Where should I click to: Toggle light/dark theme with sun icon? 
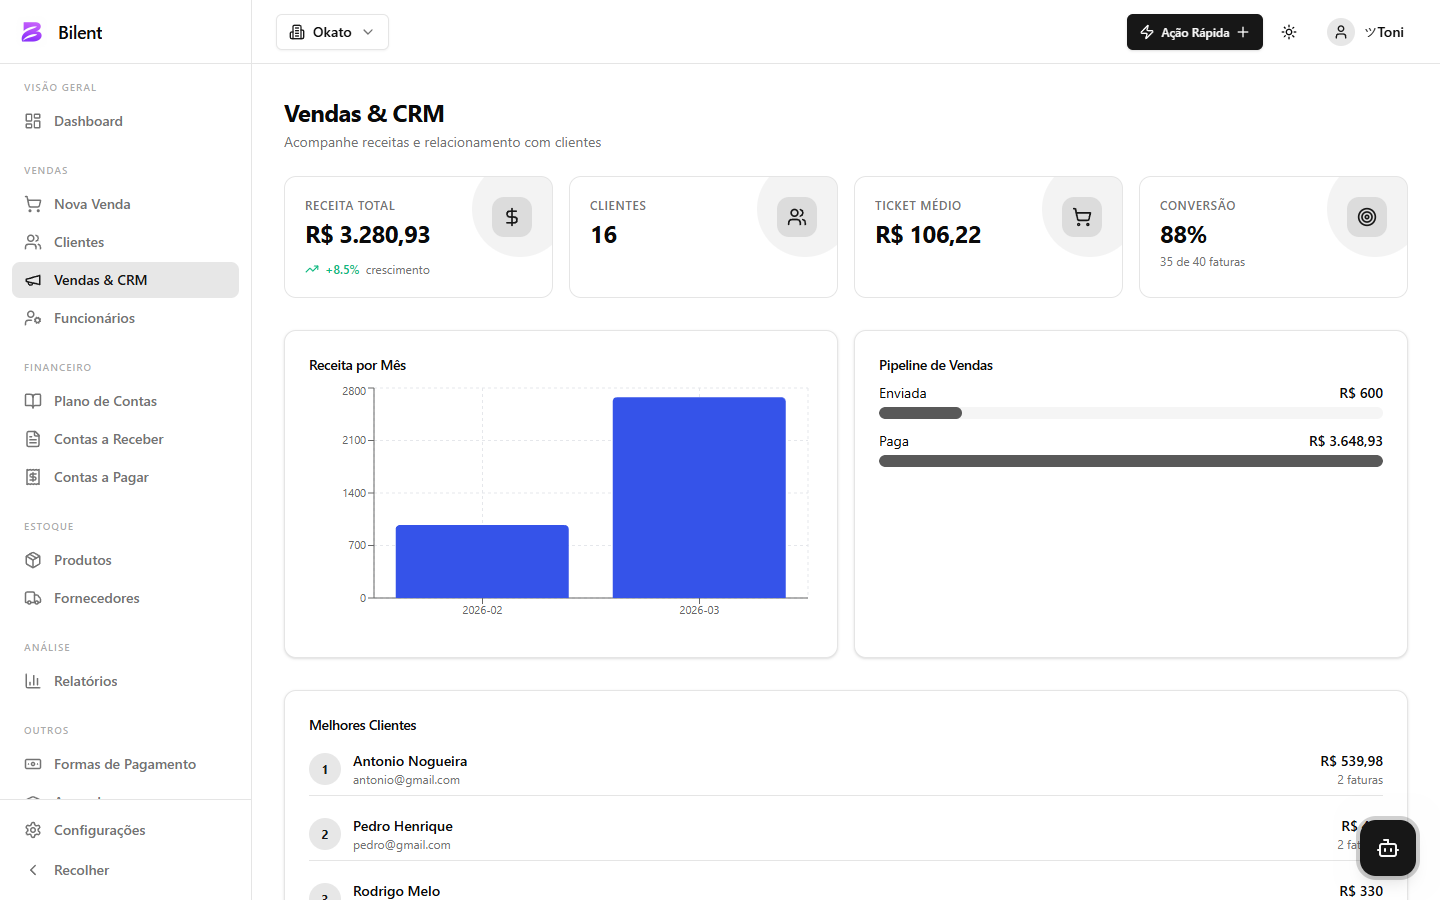pyautogui.click(x=1289, y=31)
